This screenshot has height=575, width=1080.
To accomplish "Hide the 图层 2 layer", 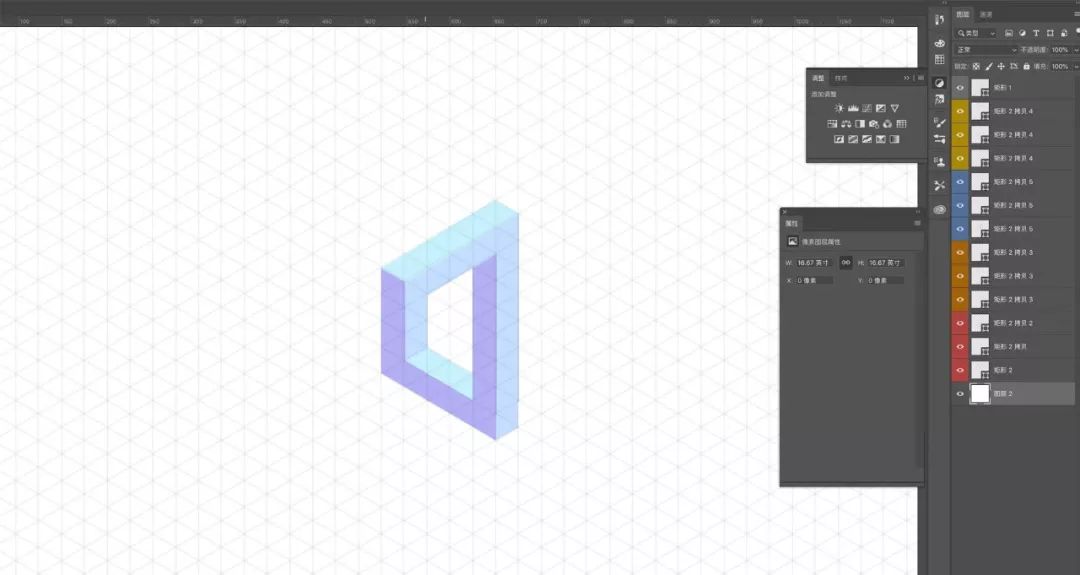I will (x=960, y=394).
